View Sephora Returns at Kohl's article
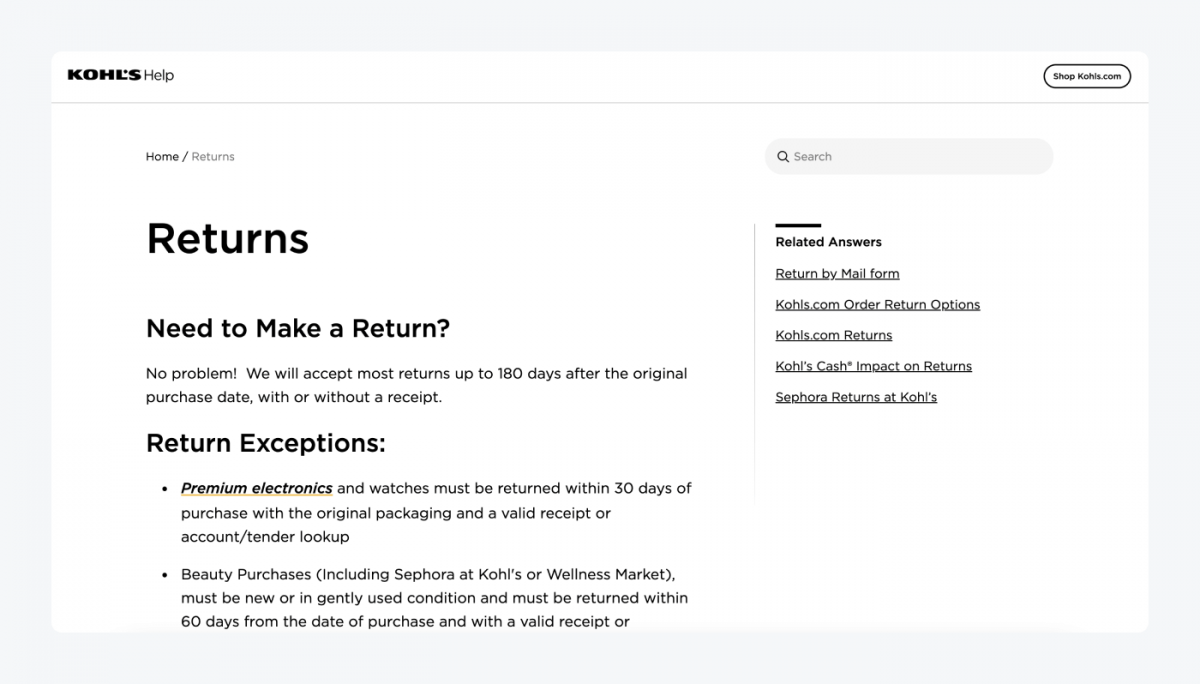The width and height of the screenshot is (1200, 684). pyautogui.click(x=856, y=397)
